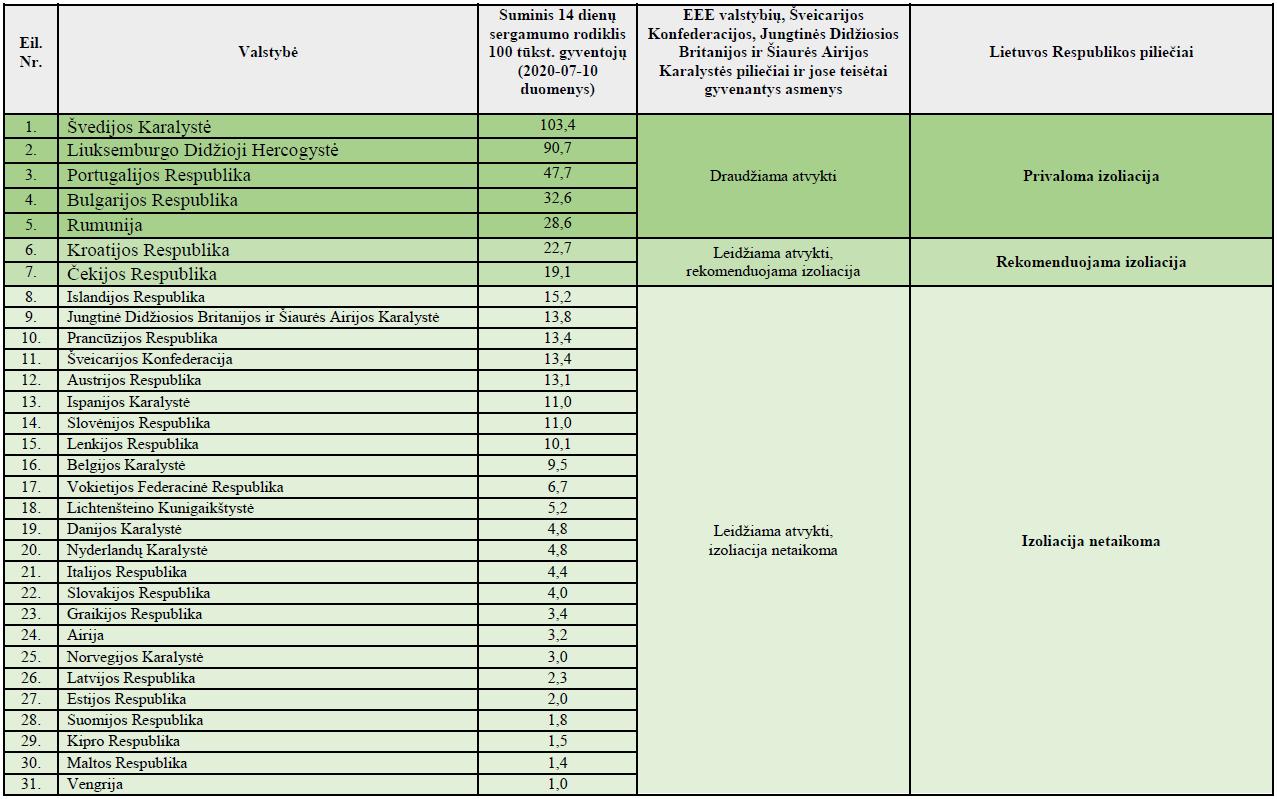Select the Portugalijos Respublika cell
1277x799 pixels.
pyautogui.click(x=268, y=175)
